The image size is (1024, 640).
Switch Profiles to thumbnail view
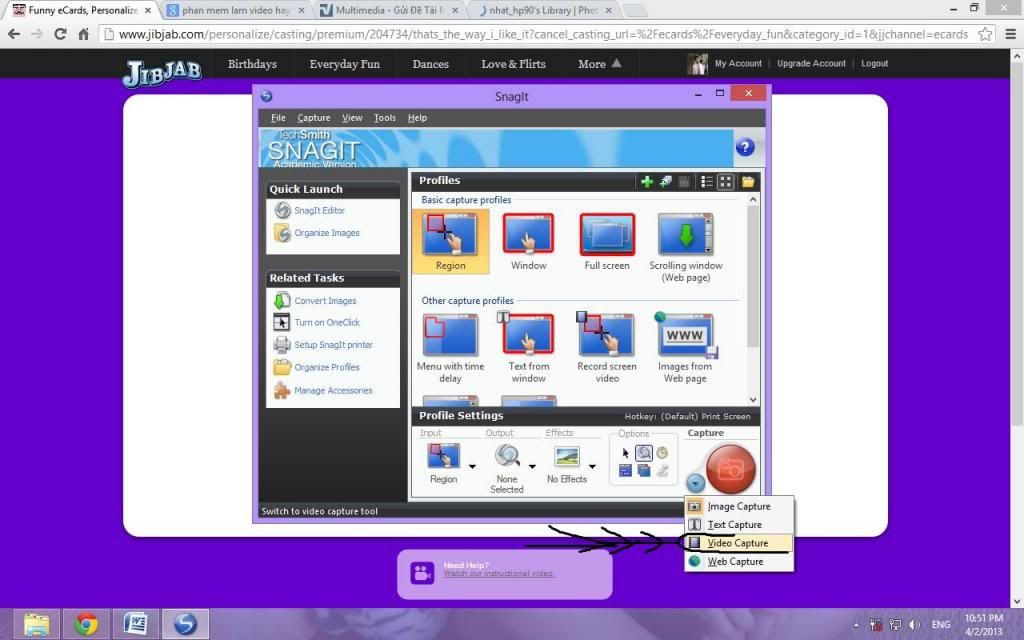coord(726,182)
